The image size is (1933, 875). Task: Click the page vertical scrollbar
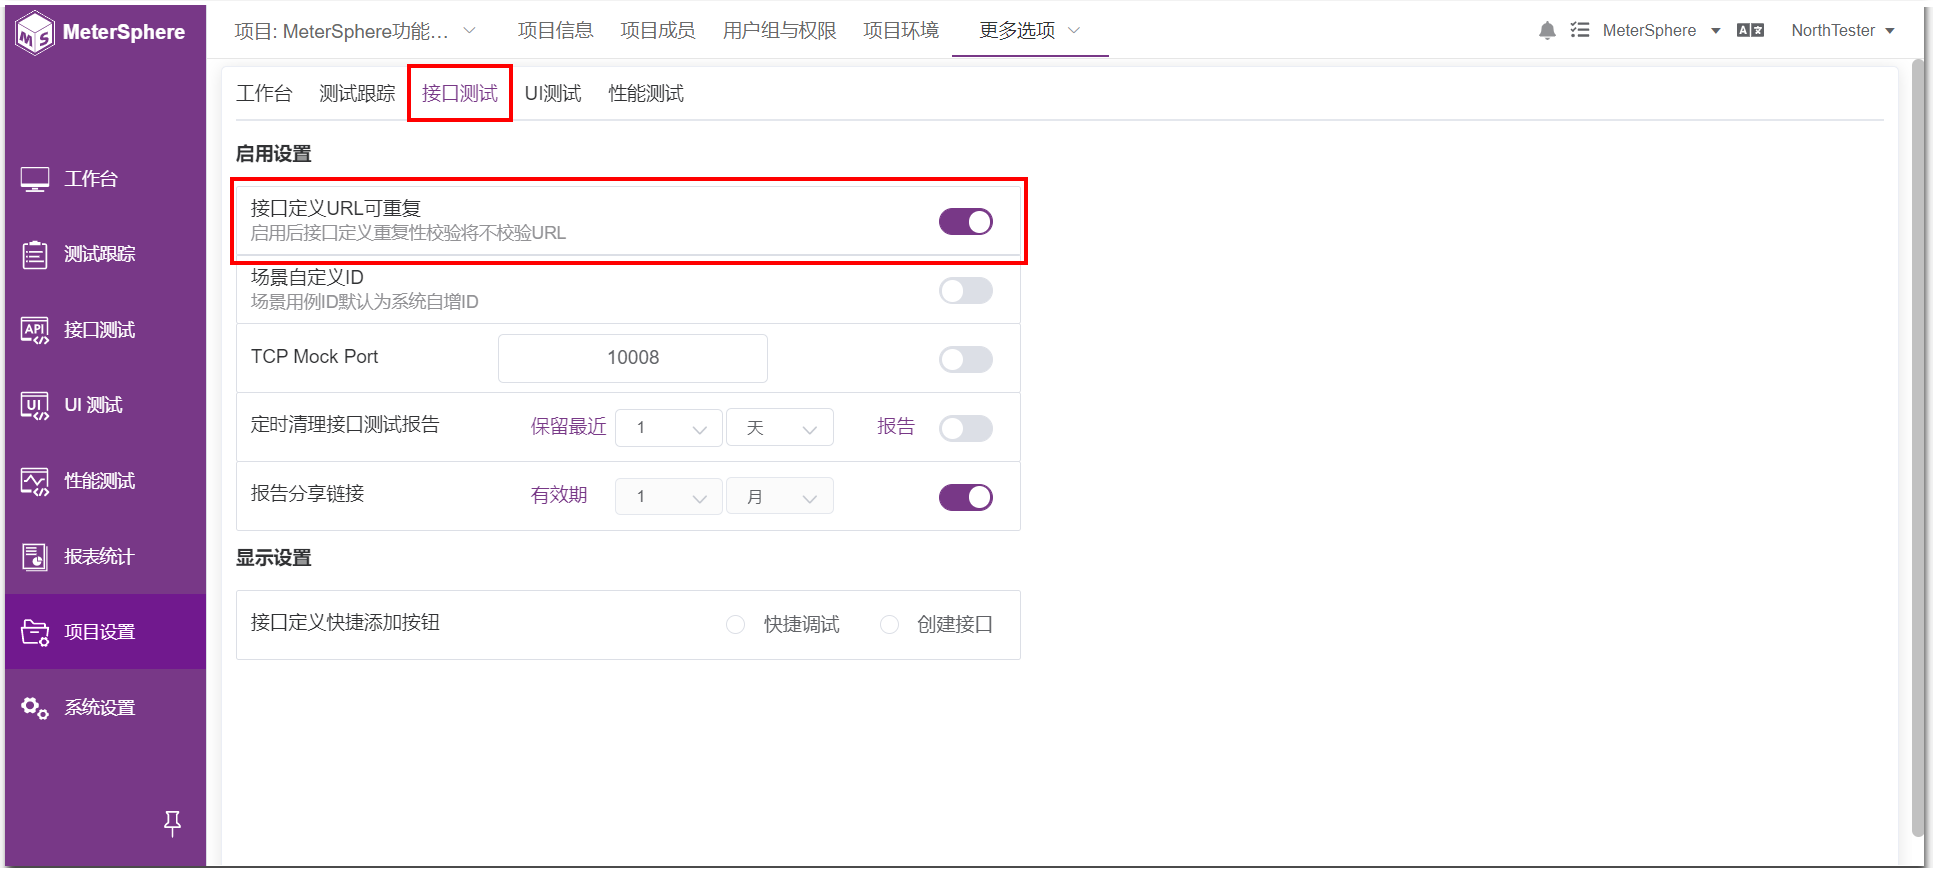click(1917, 448)
